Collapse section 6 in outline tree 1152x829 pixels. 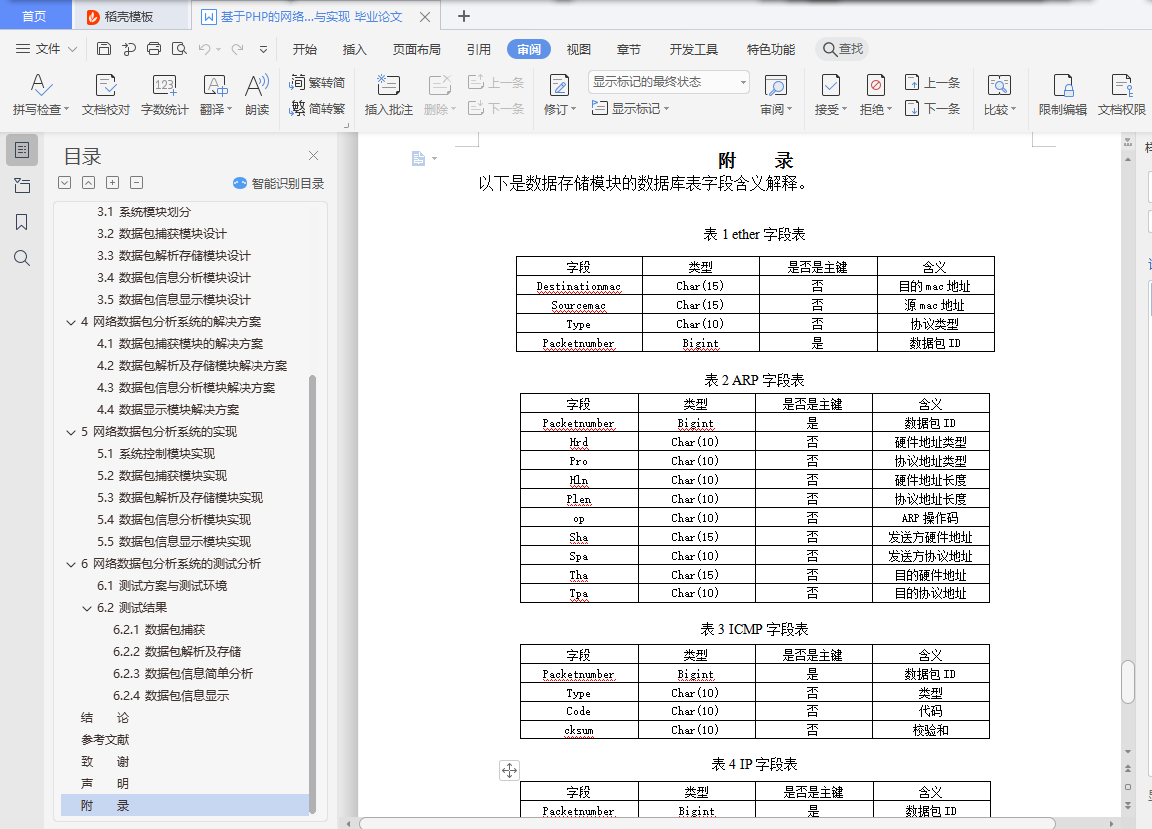[x=71, y=564]
